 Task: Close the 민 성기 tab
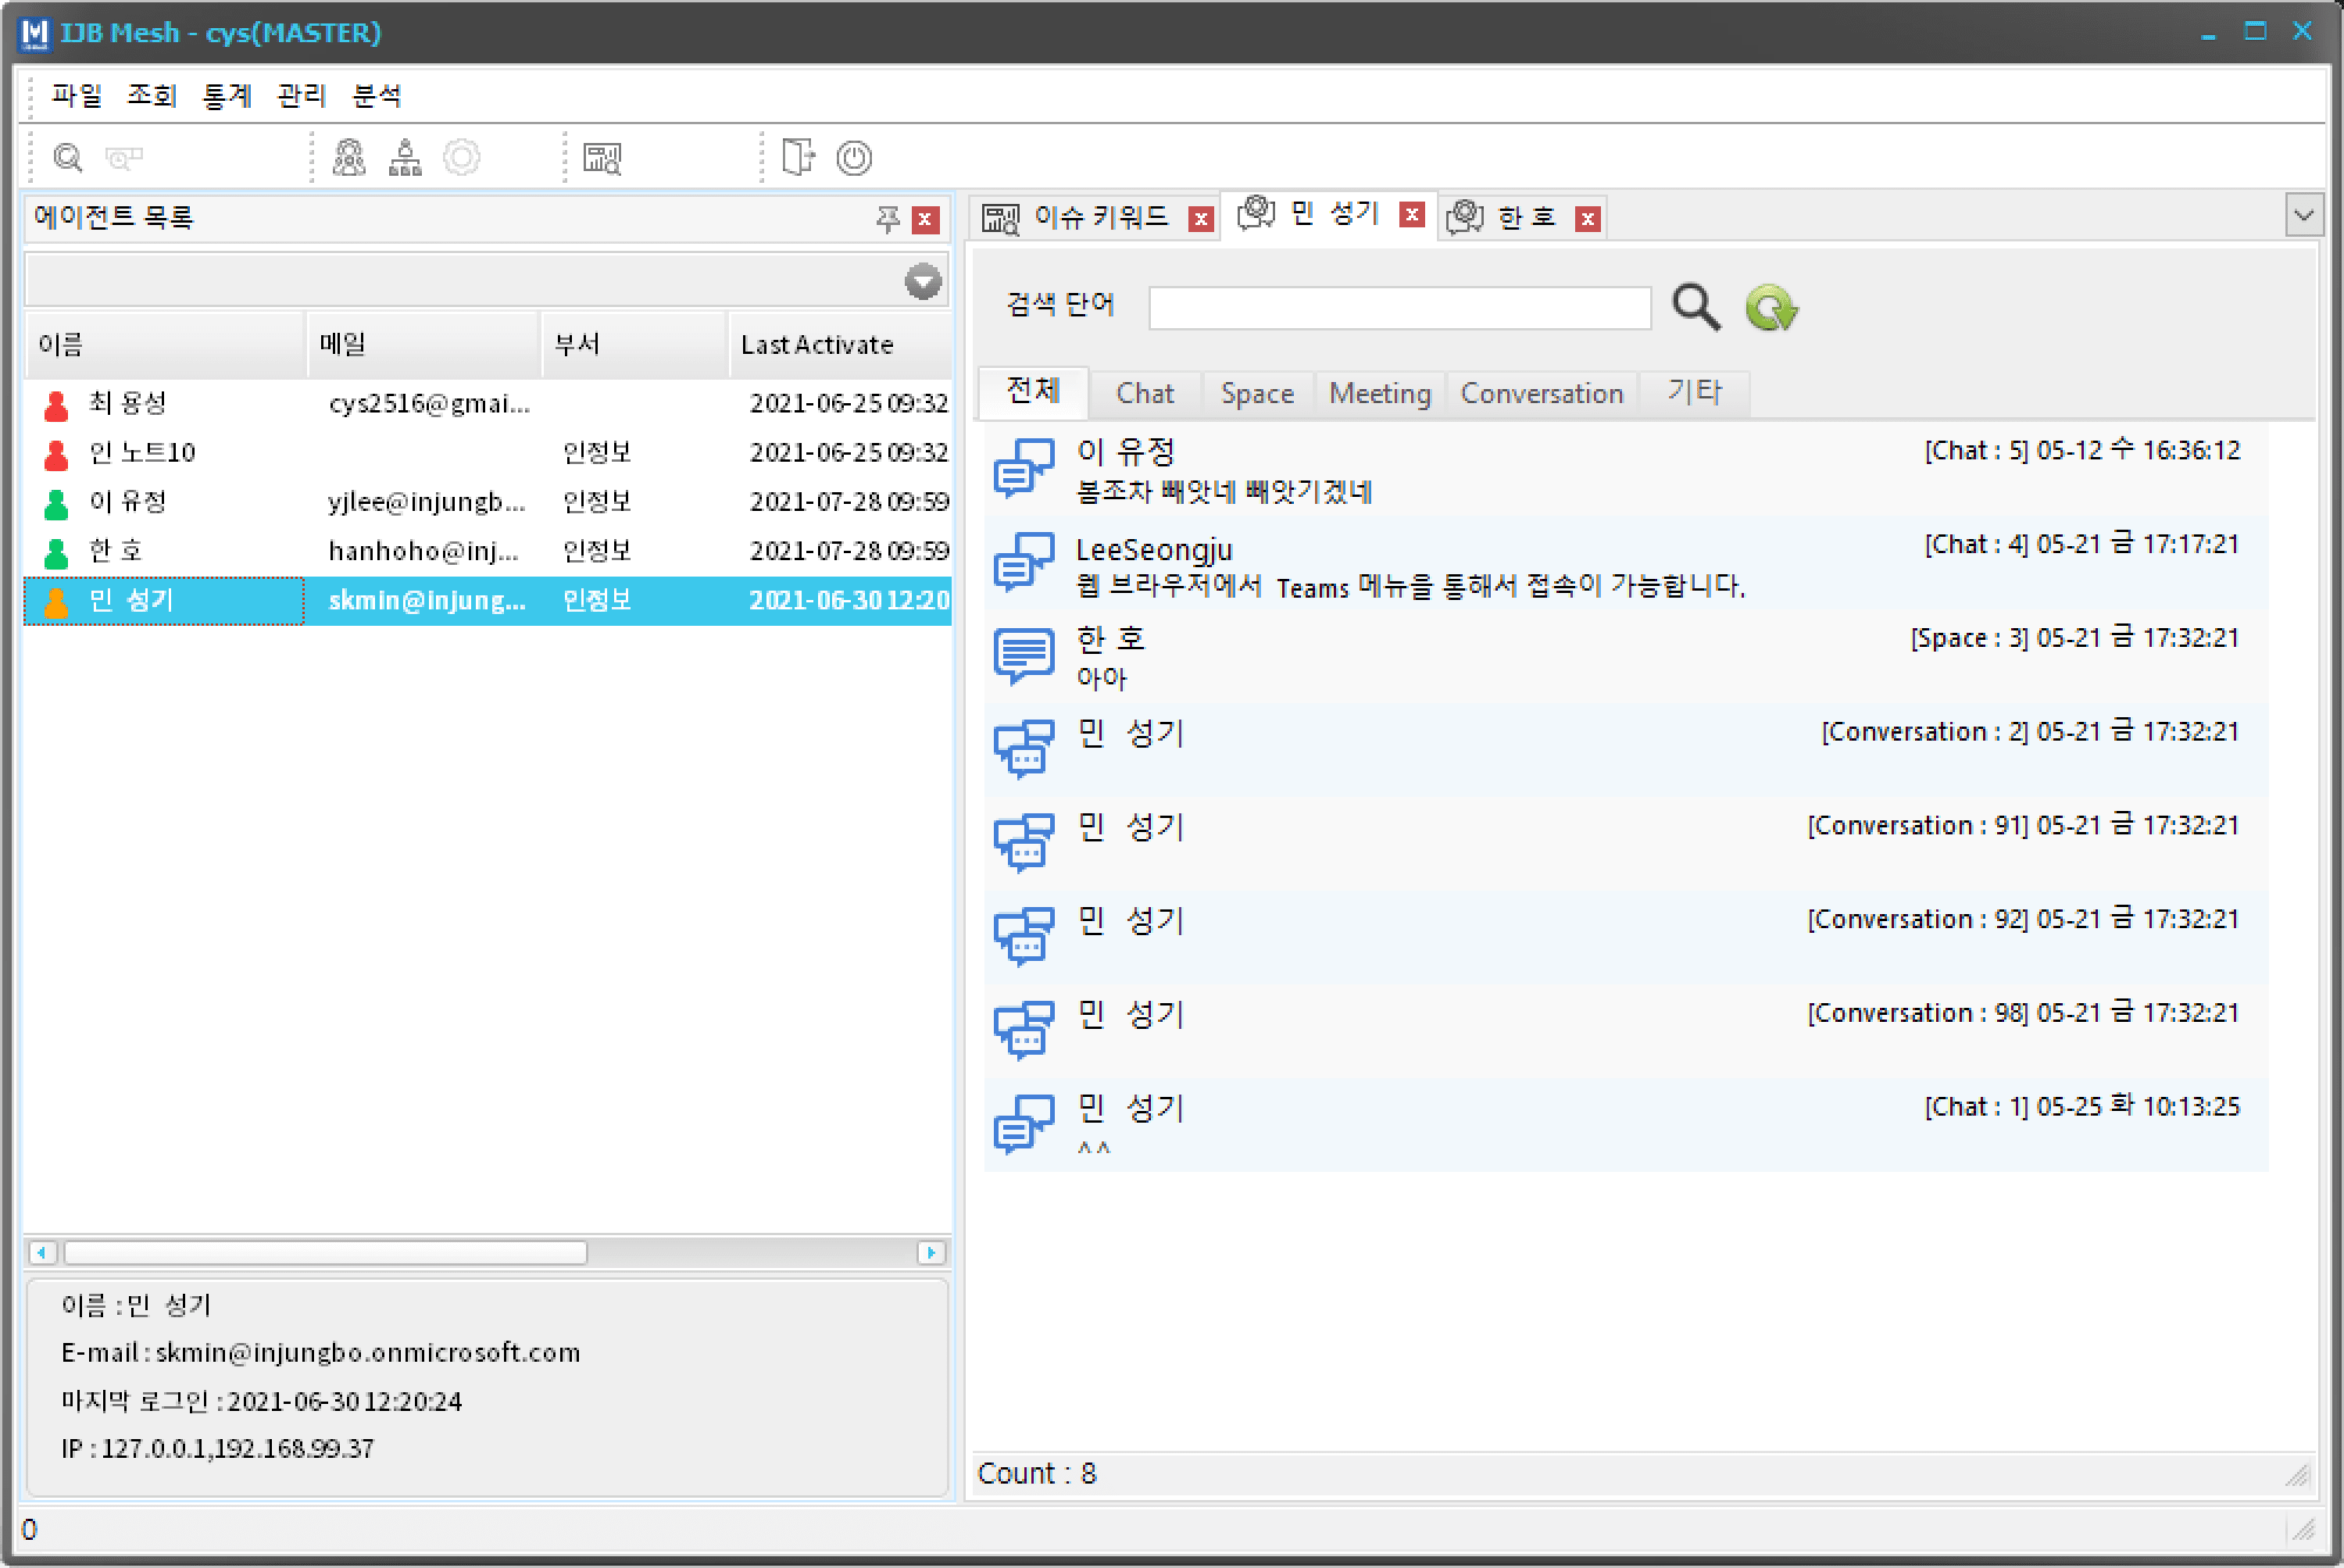coord(1411,215)
